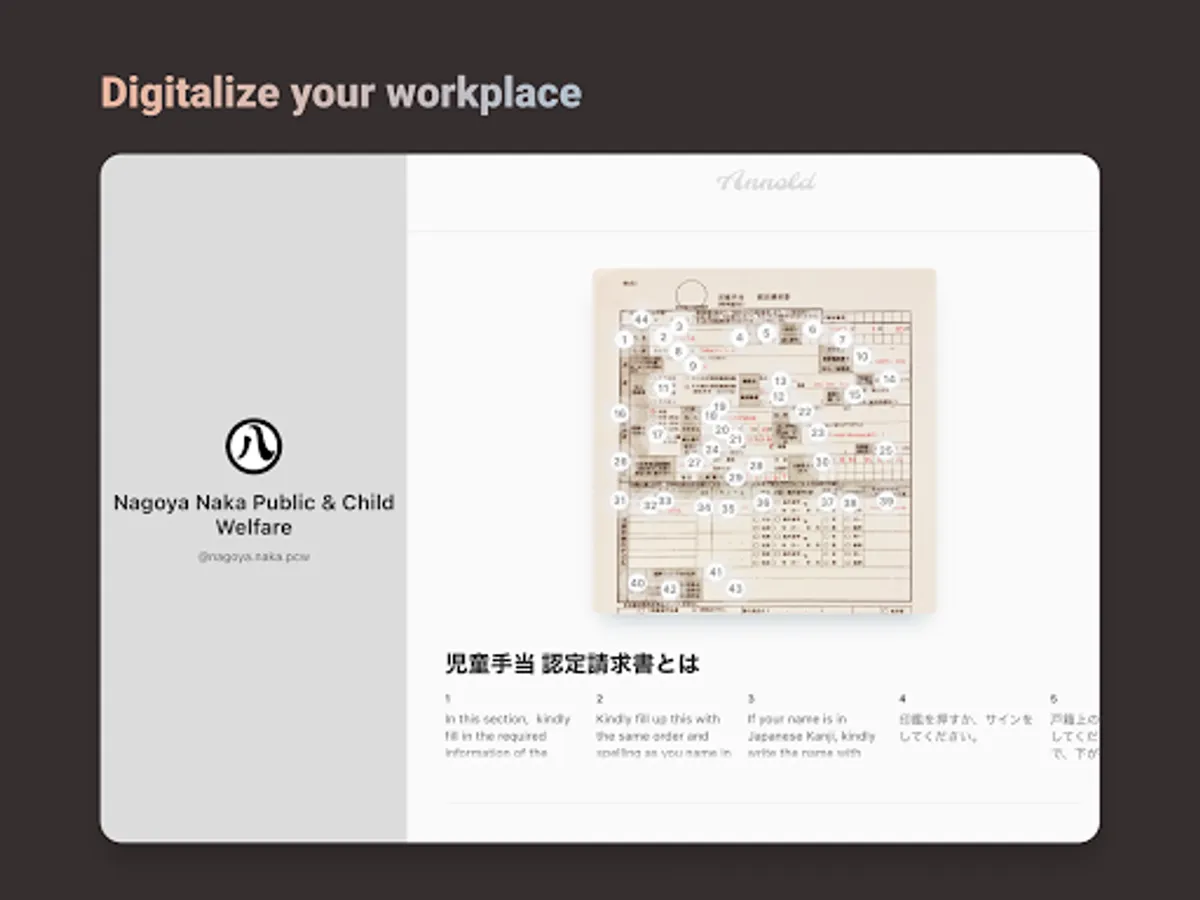Select annotation marker 21 on the form
The image size is (1200, 900).
coord(736,439)
